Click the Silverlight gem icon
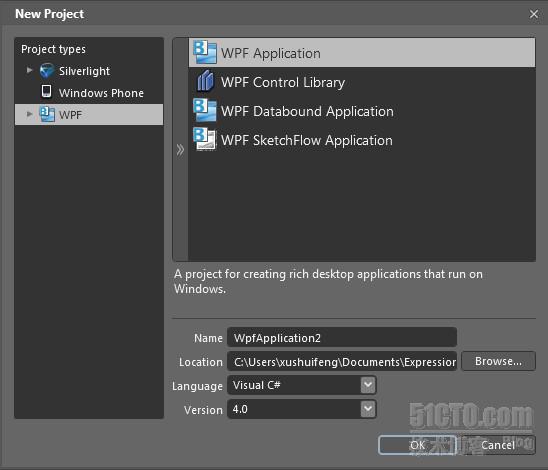Image resolution: width=548 pixels, height=470 pixels. pos(46,71)
